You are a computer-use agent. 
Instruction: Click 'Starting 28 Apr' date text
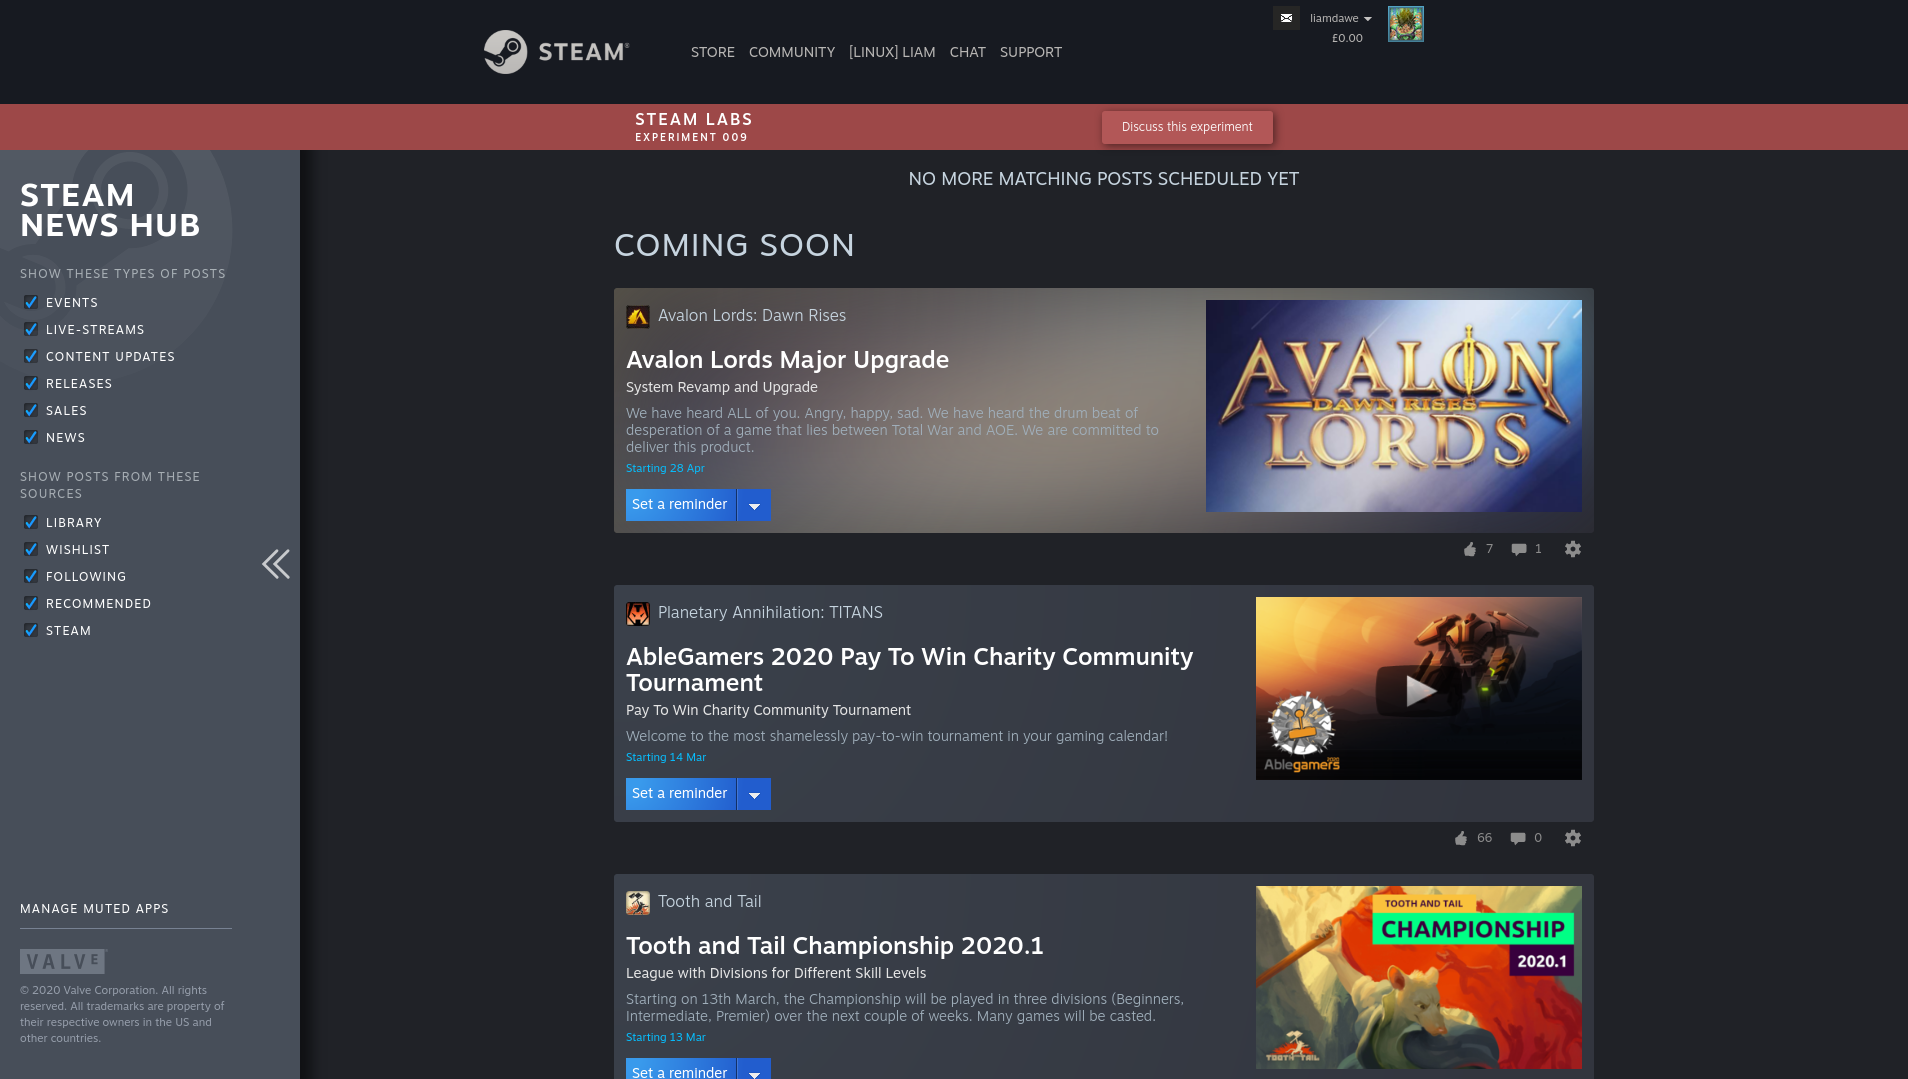[x=665, y=468]
